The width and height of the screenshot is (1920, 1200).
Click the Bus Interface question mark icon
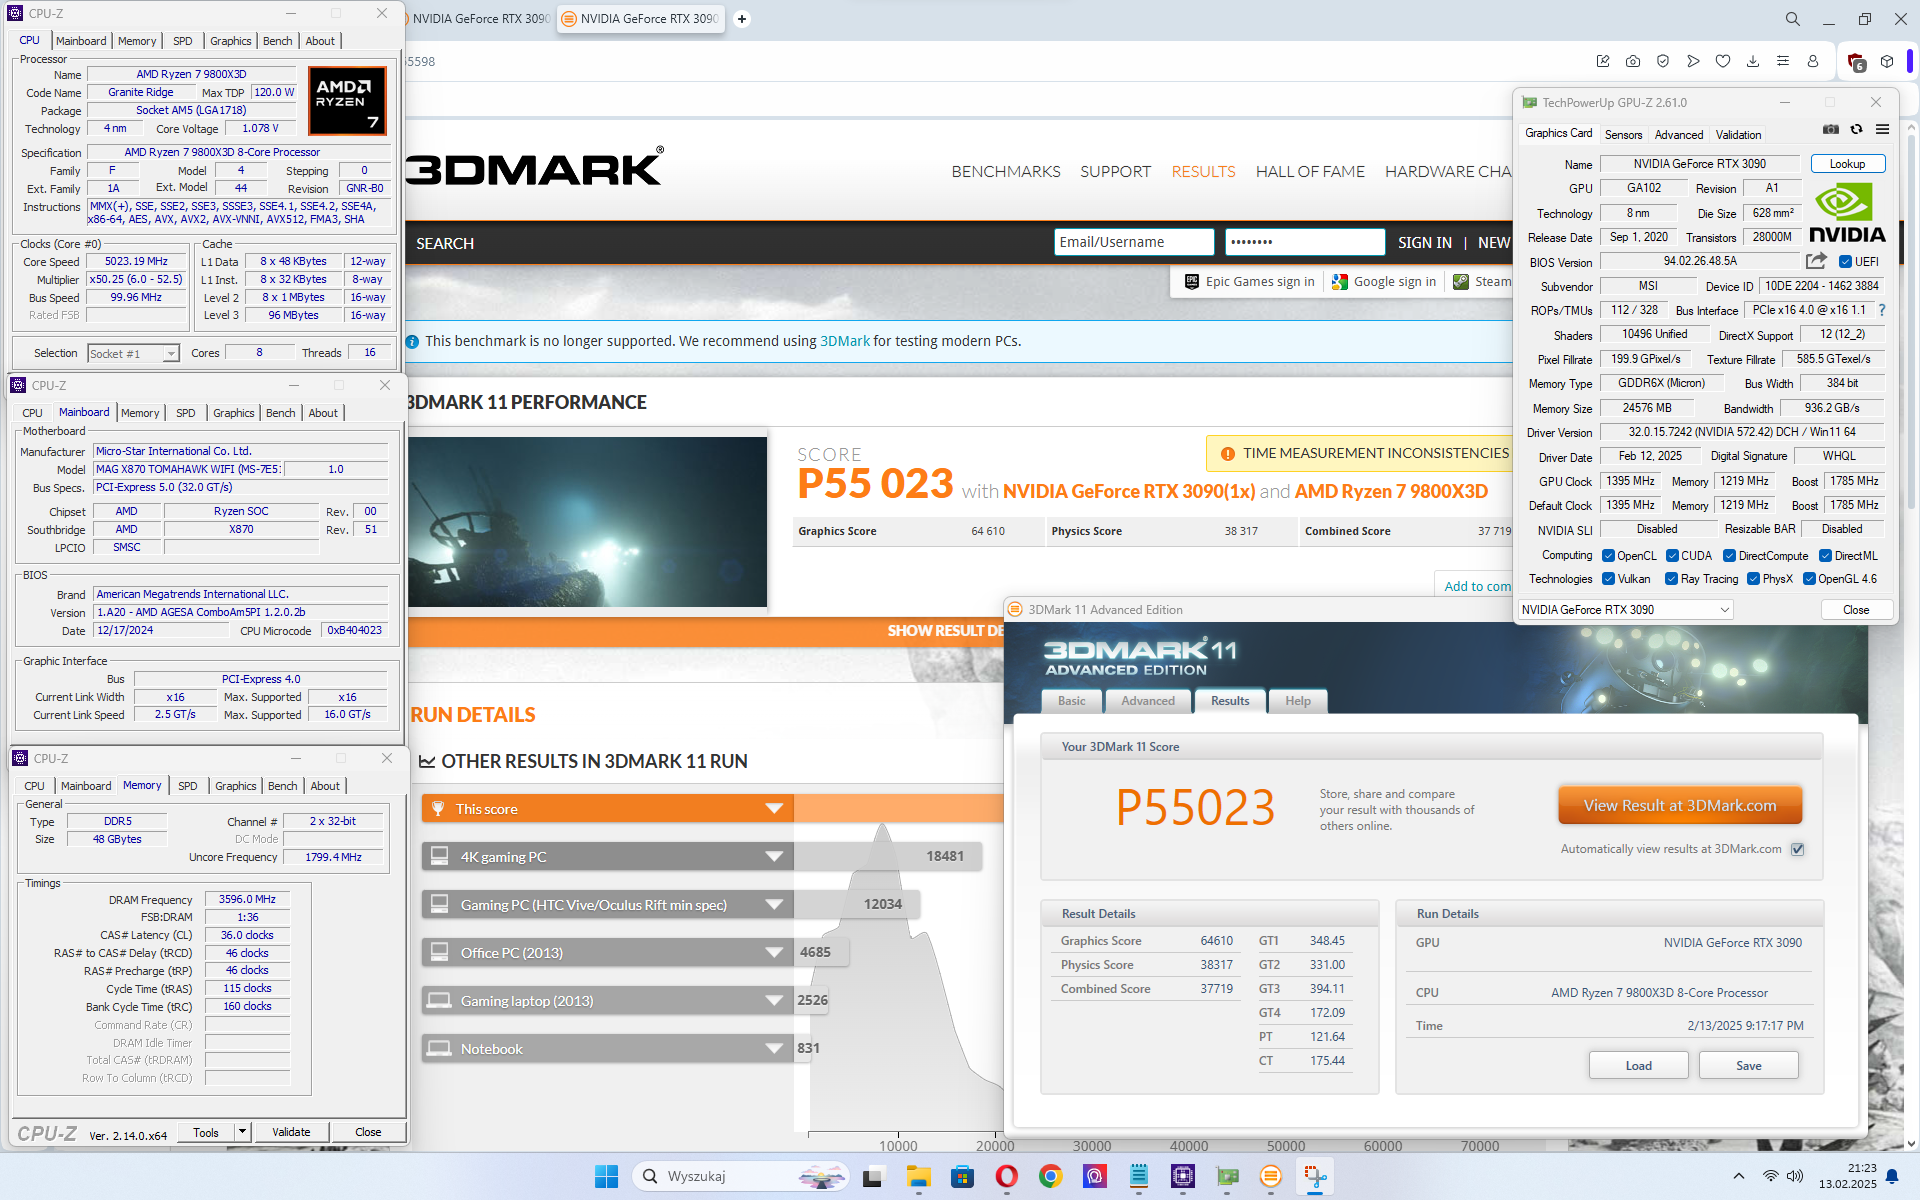point(1881,310)
